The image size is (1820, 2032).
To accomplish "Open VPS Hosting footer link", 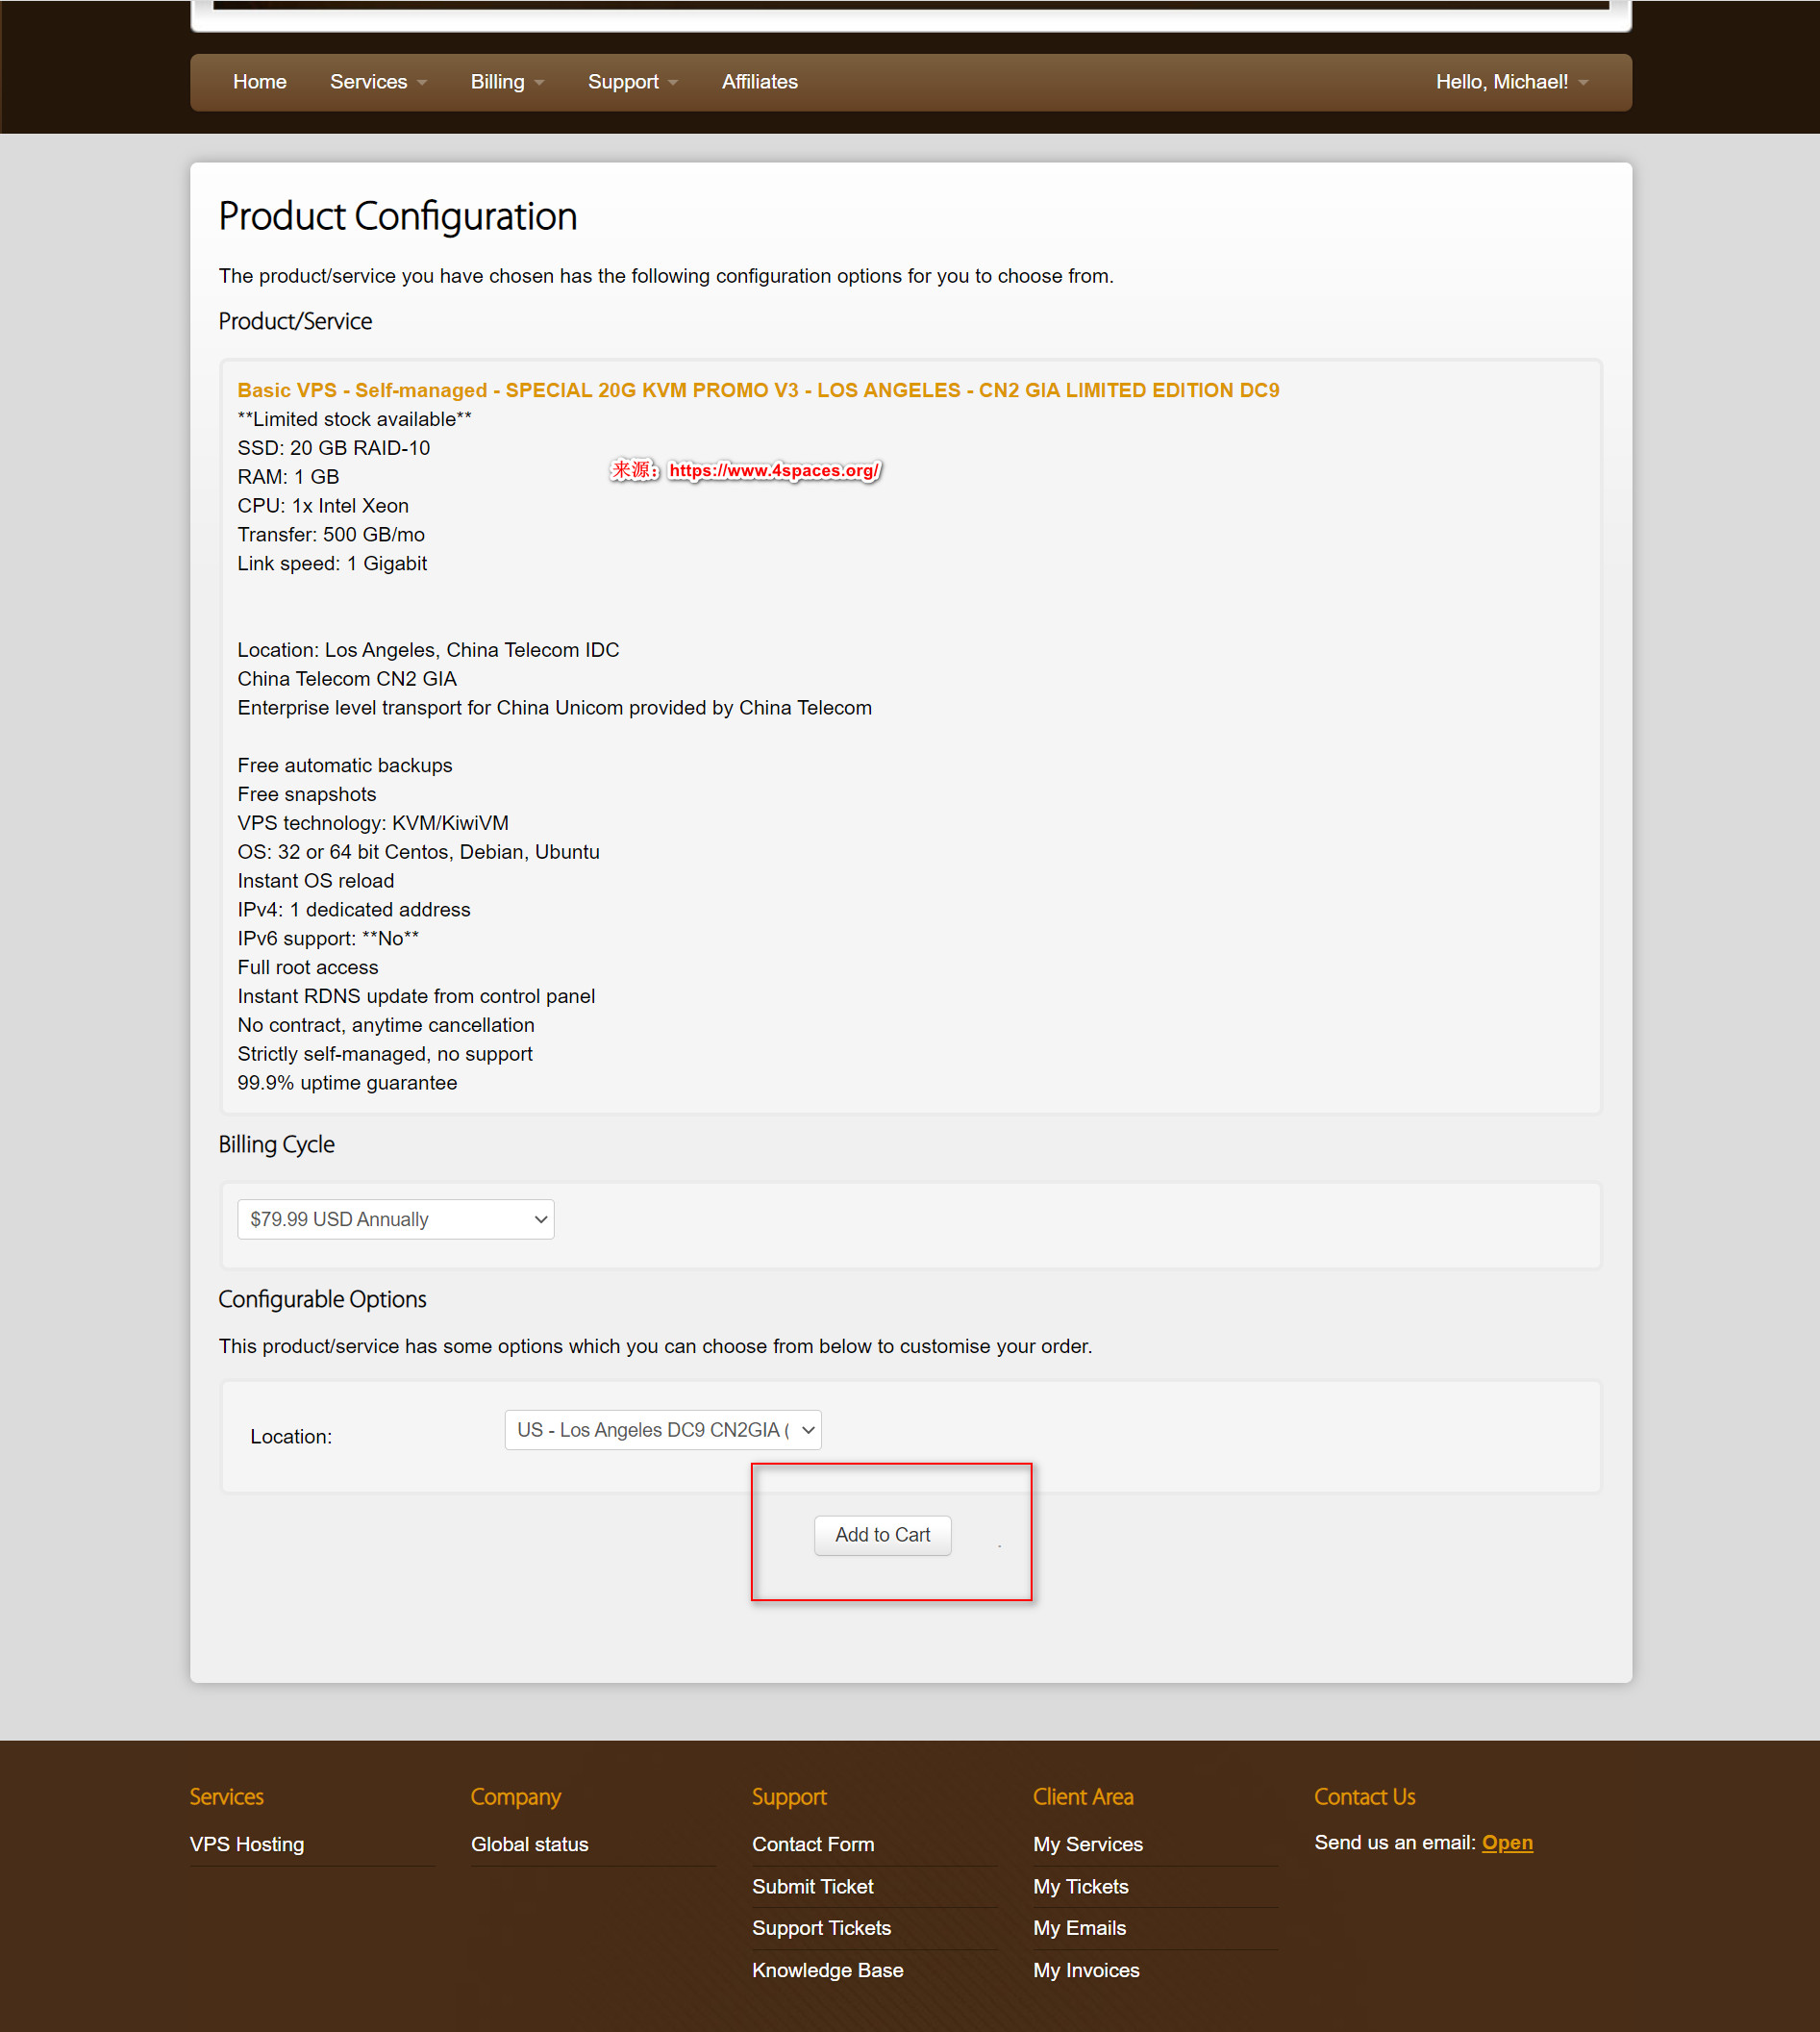I will pos(247,1844).
